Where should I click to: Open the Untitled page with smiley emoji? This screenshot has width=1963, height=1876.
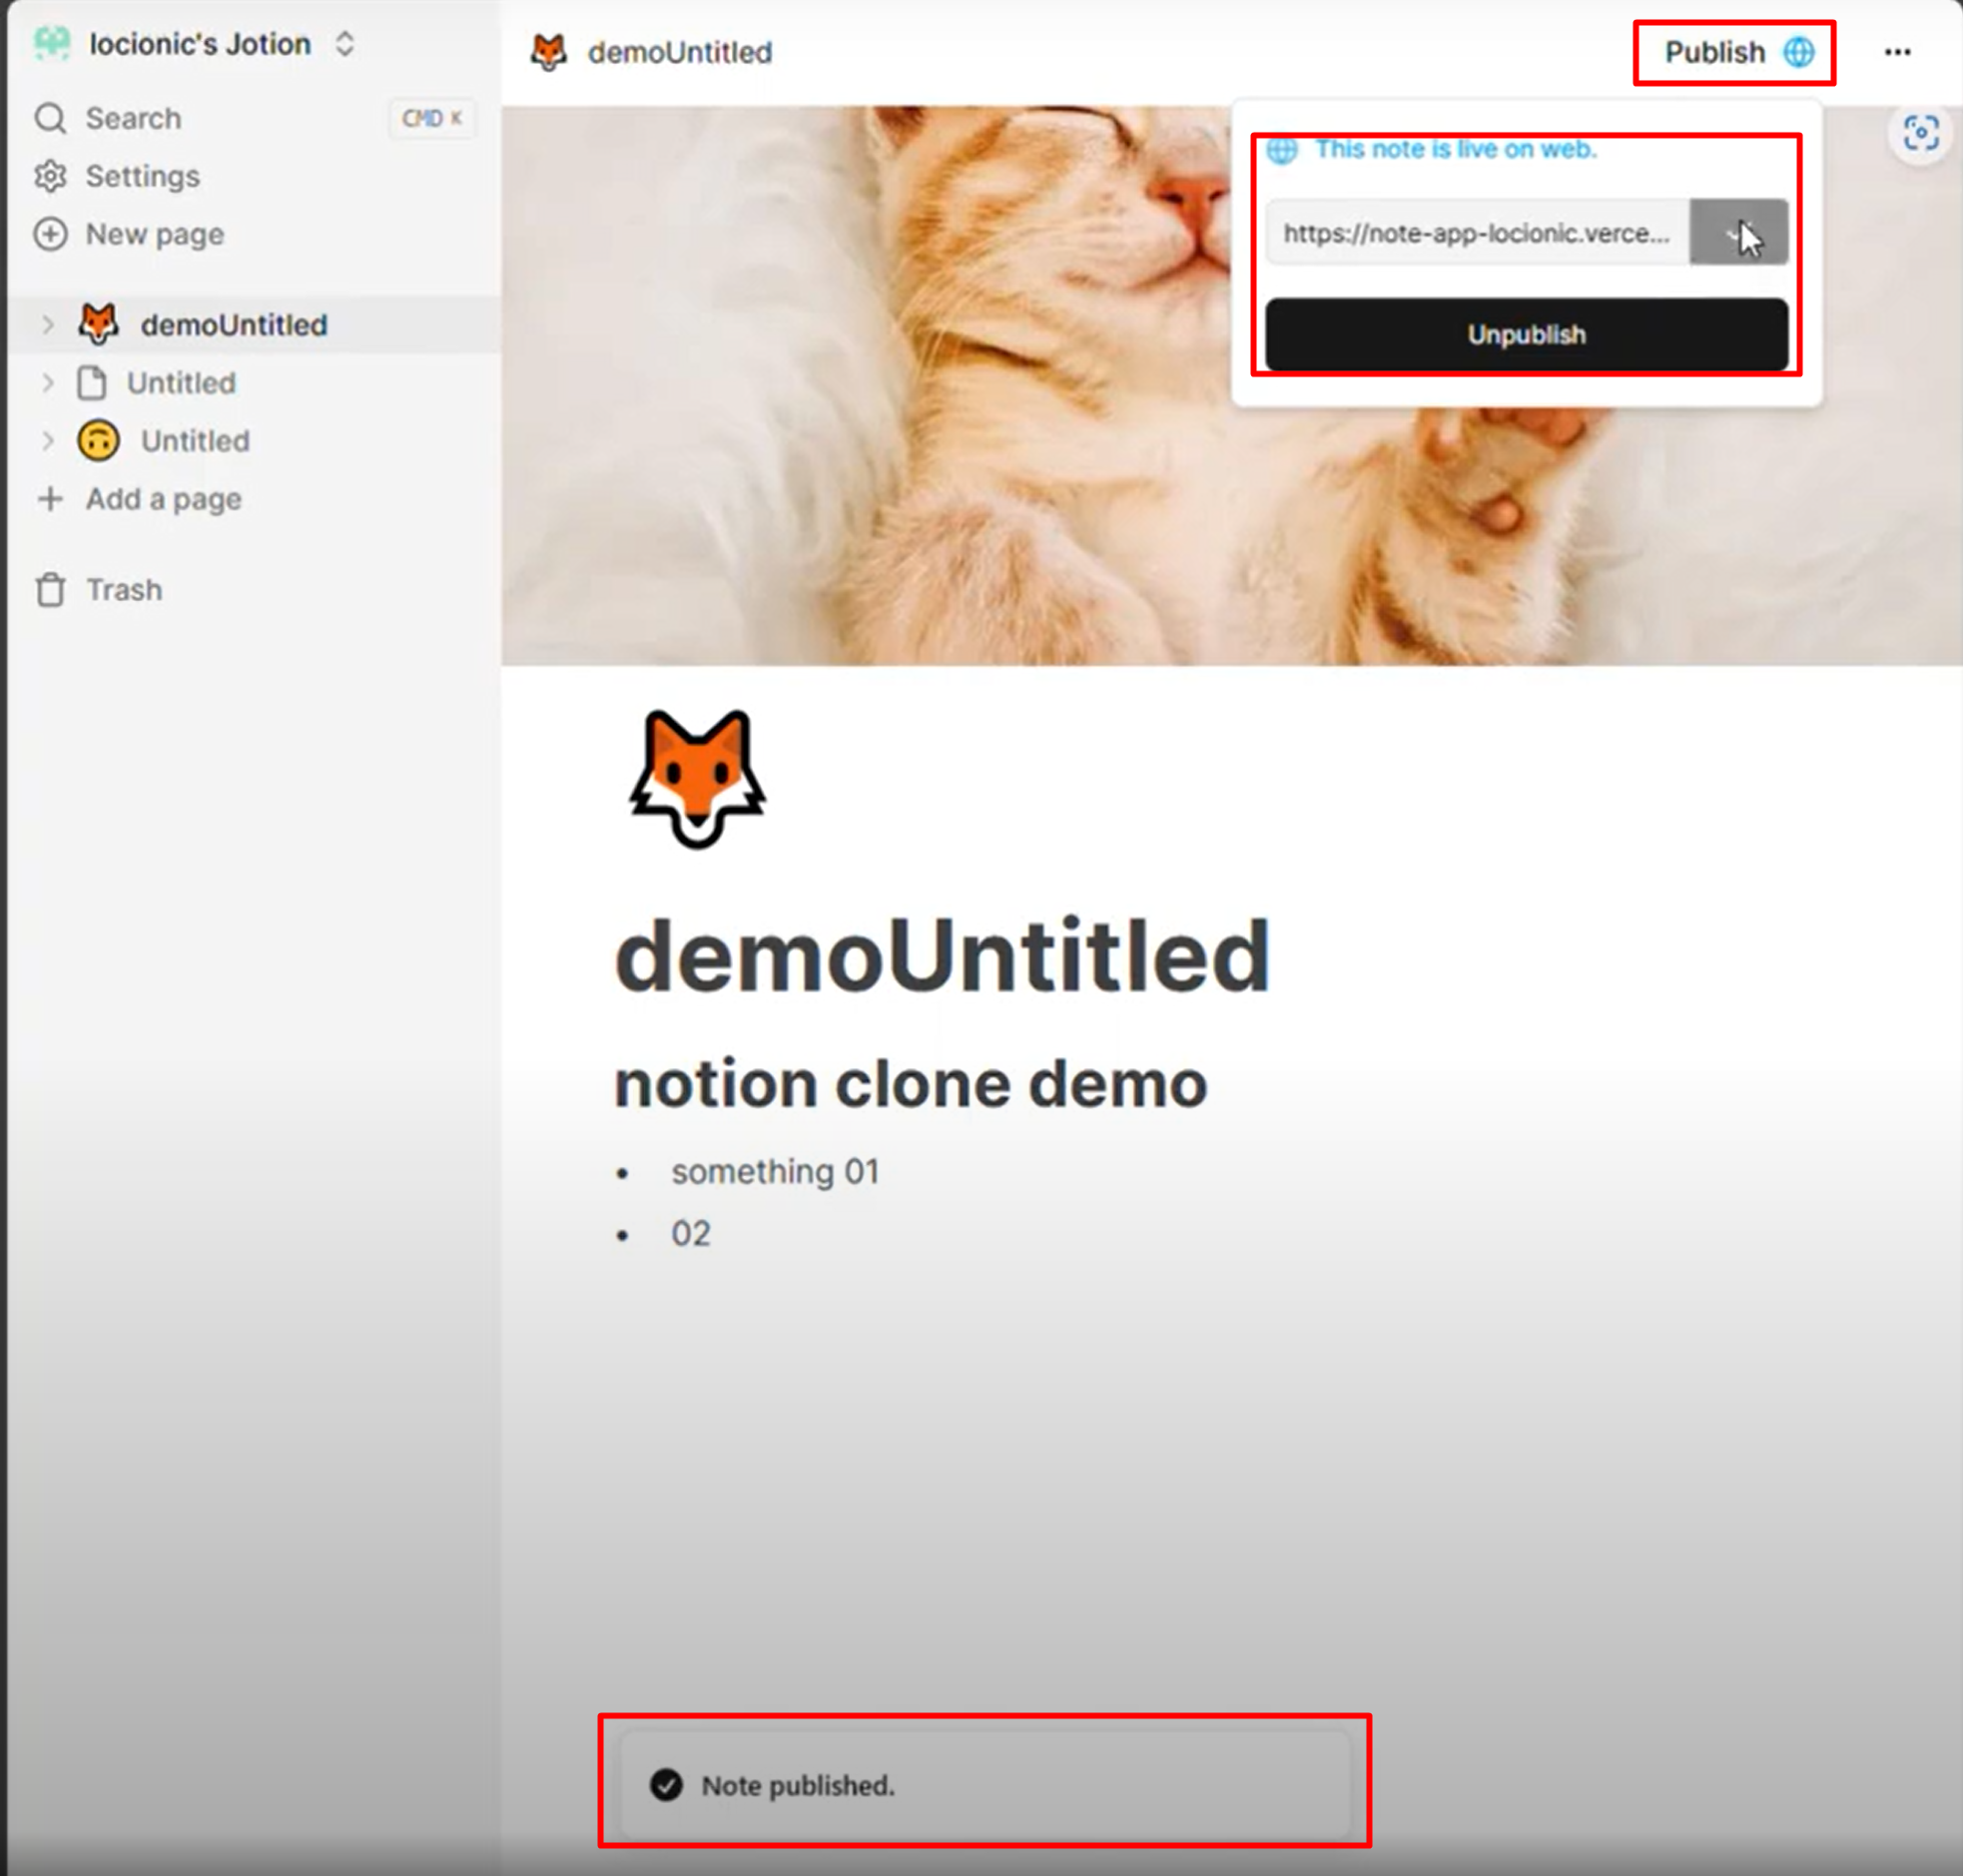click(x=254, y=440)
